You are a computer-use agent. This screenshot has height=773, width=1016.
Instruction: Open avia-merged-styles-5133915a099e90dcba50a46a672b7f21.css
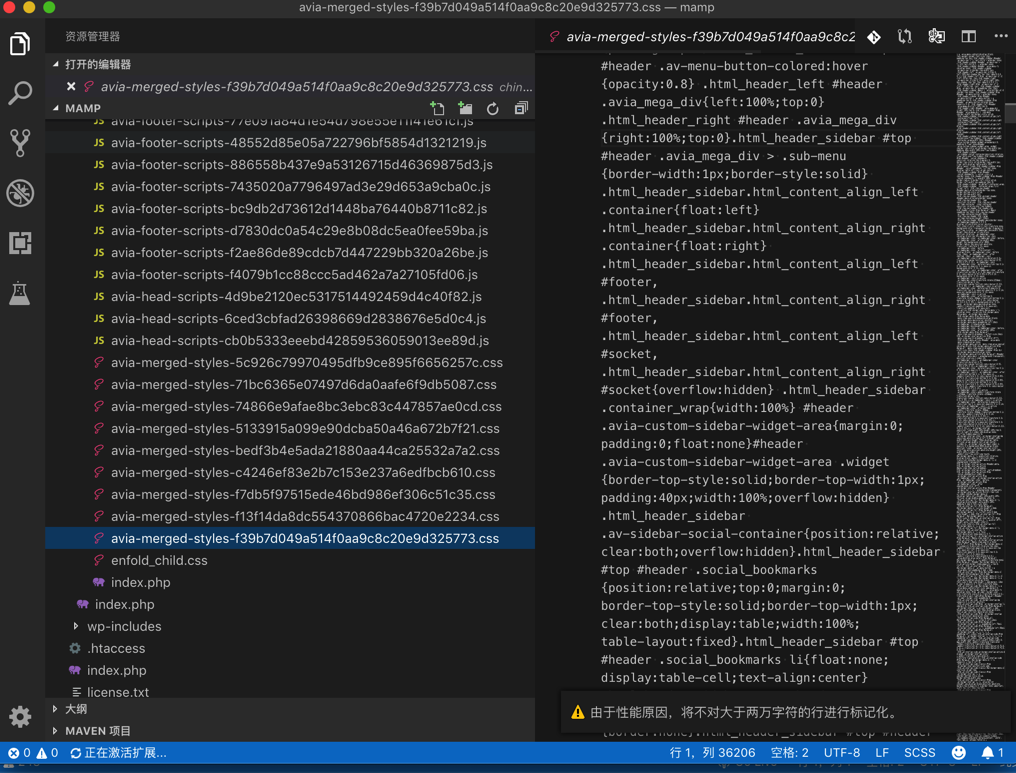290,429
